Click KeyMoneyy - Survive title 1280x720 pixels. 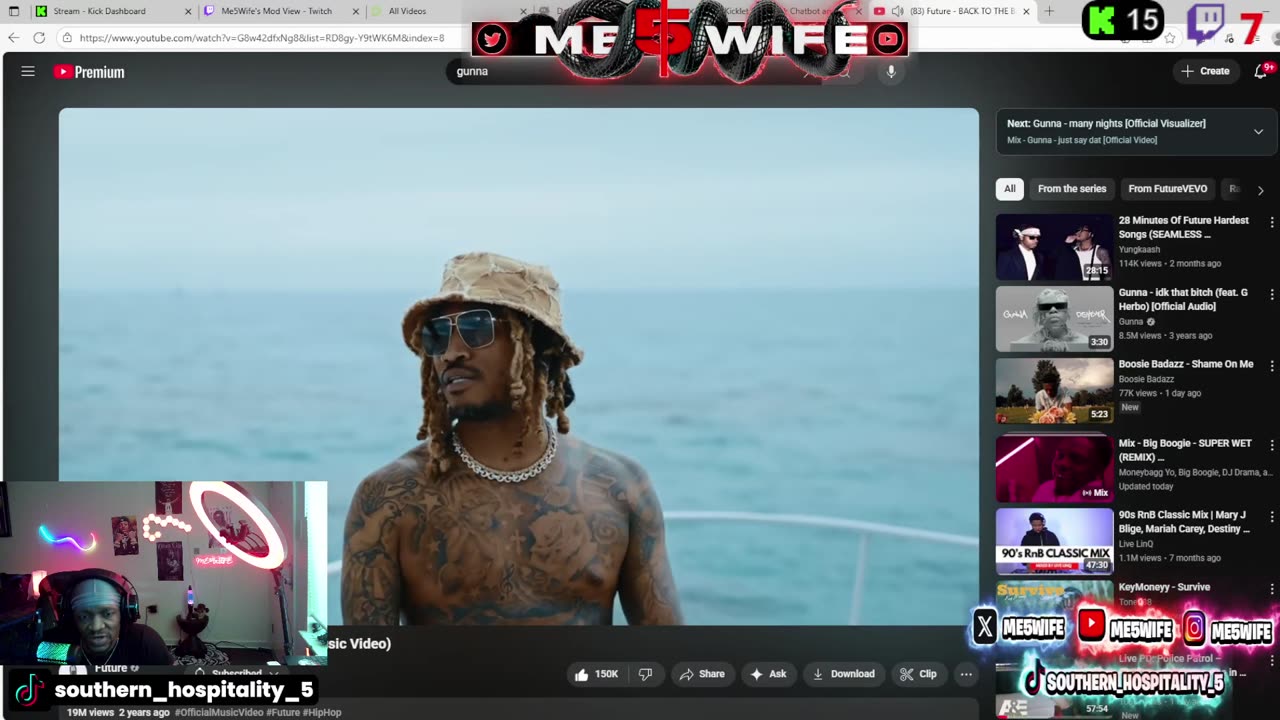[1164, 587]
